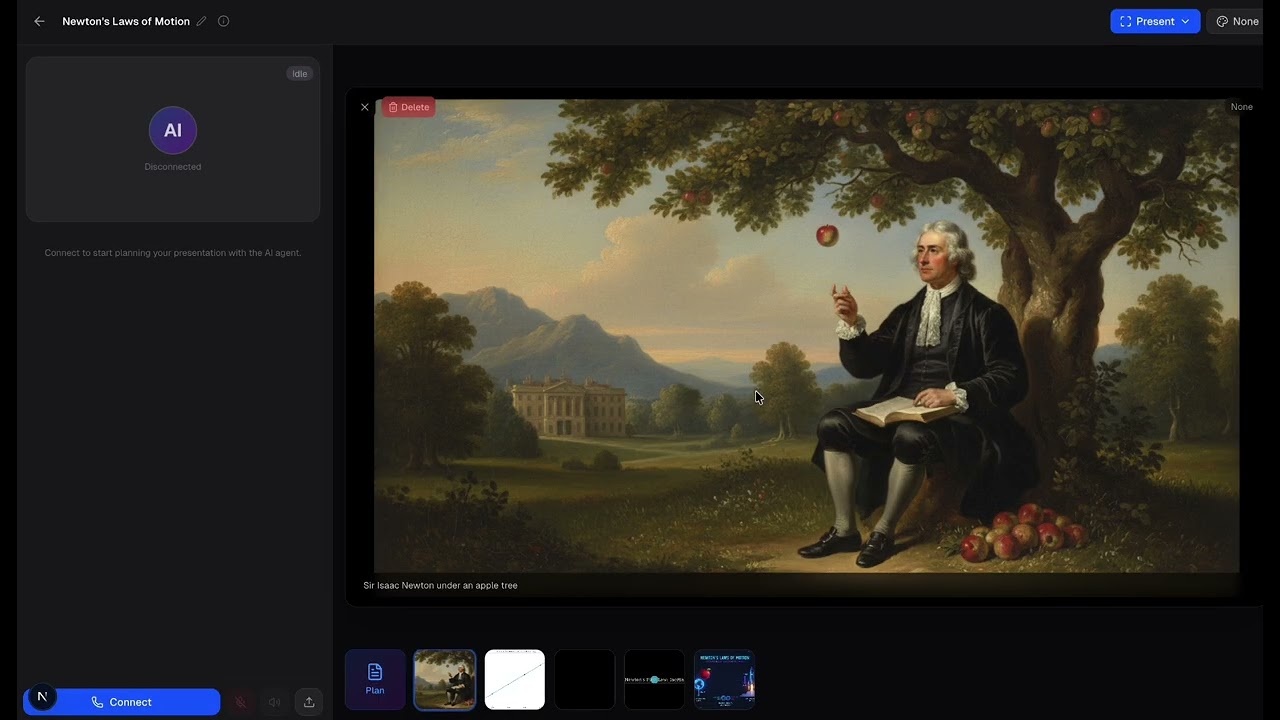Go back using the arrow icon
The height and width of the screenshot is (720, 1280).
pos(39,21)
